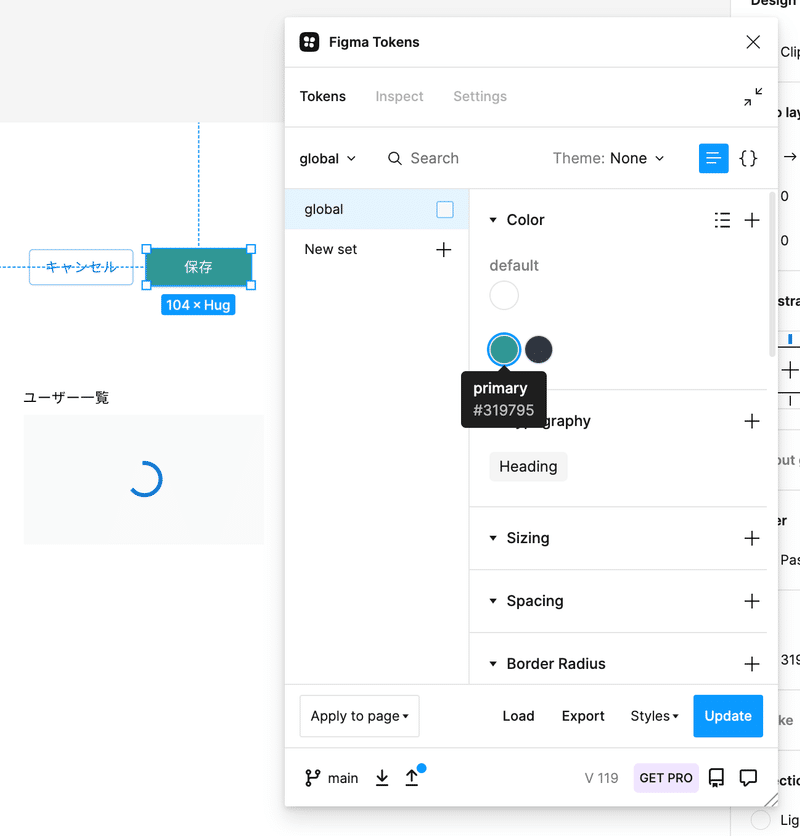800x836 pixels.
Task: Click the Heading typography token
Action: [528, 467]
